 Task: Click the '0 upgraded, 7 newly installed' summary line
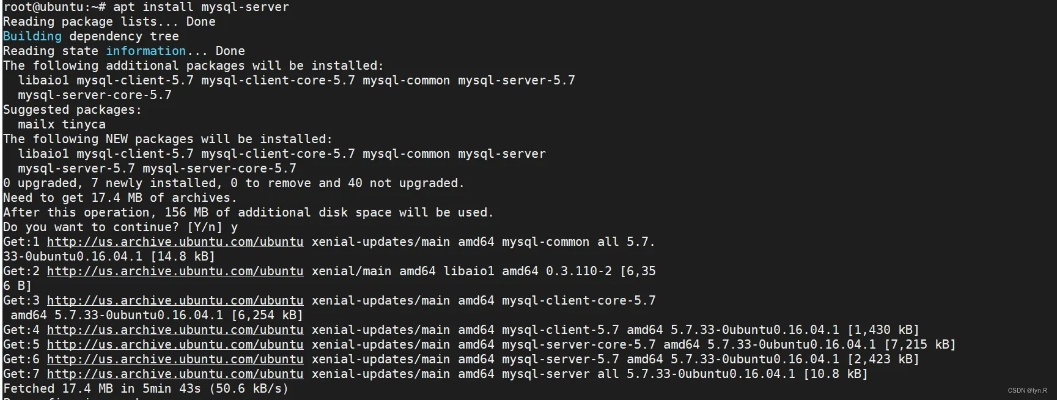[x=233, y=183]
